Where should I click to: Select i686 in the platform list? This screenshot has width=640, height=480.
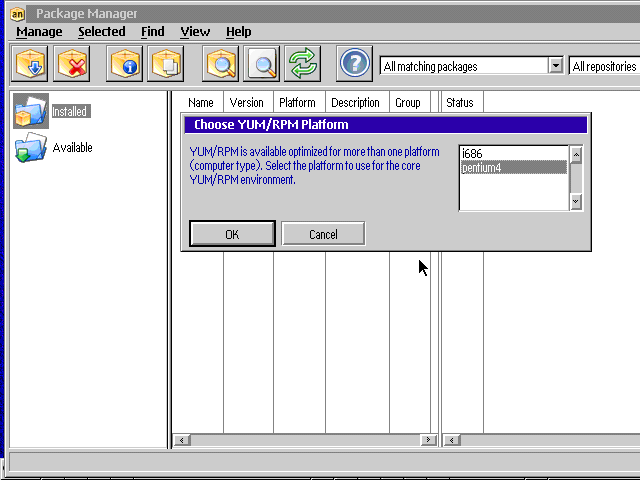coord(514,154)
